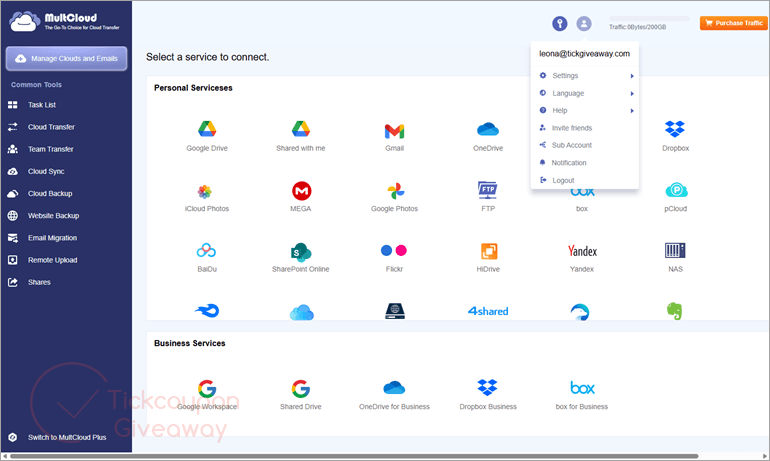Viewport: 770px width, 461px height.
Task: Connect OneDrive for Business
Action: (394, 395)
